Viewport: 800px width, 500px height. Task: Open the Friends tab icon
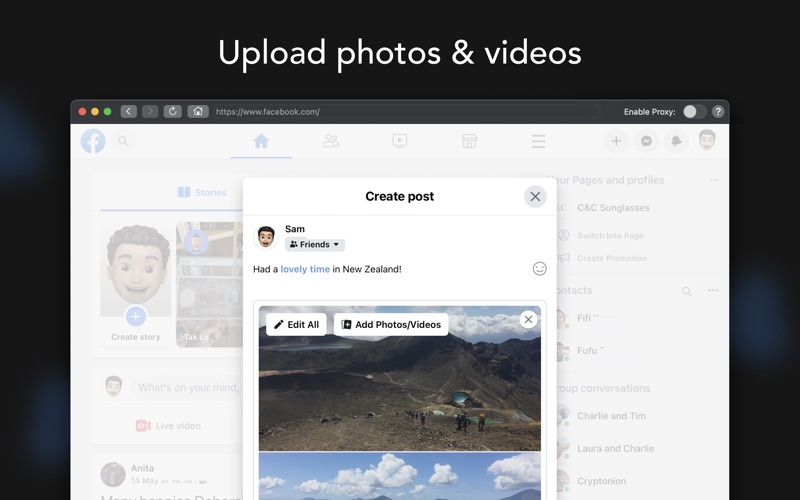(x=331, y=141)
